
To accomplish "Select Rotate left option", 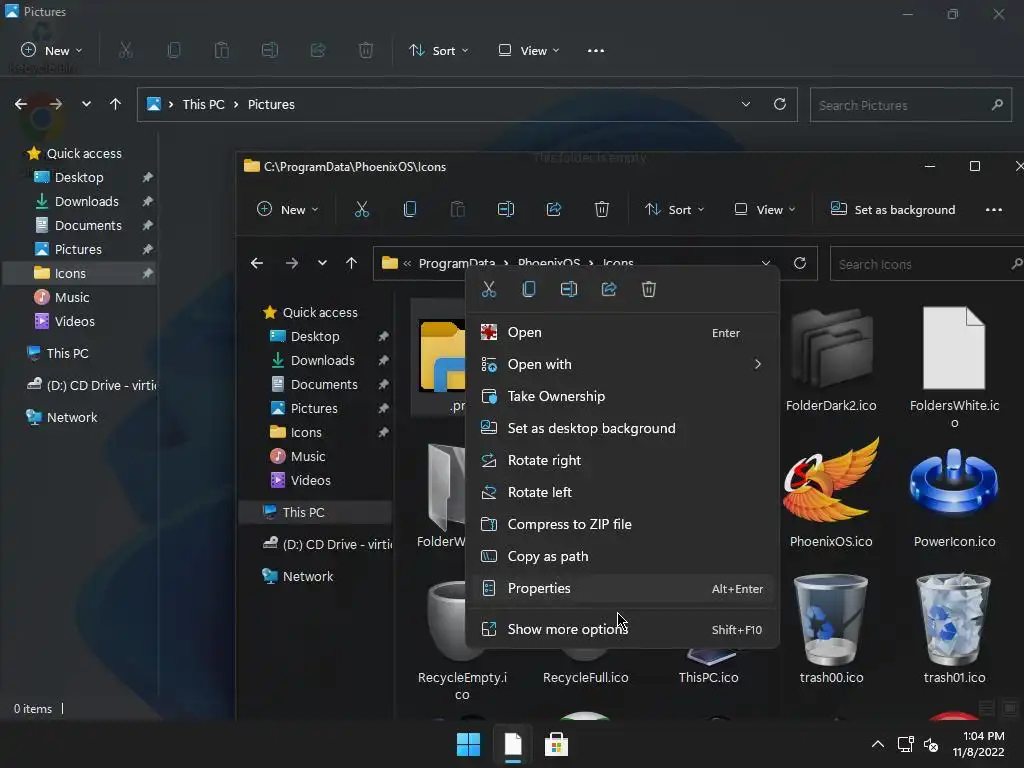I will [x=621, y=492].
